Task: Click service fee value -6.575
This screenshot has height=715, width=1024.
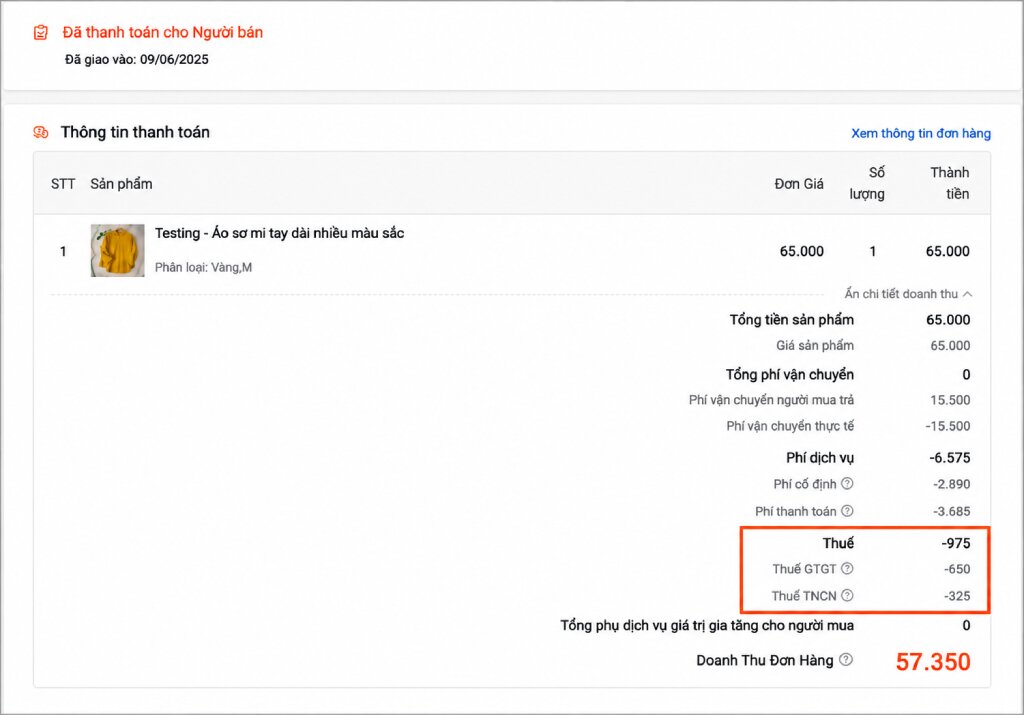Action: (950, 458)
